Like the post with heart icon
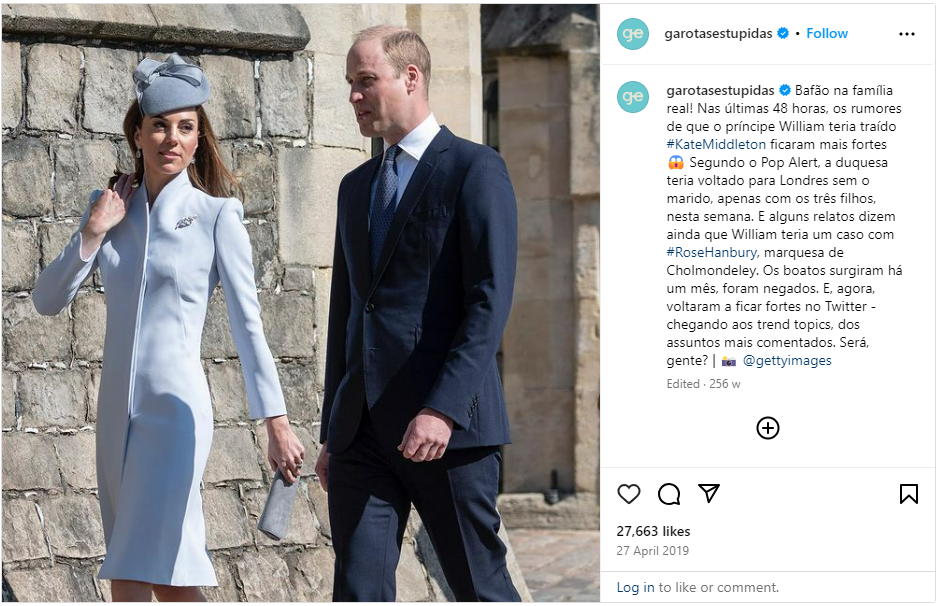This screenshot has height=606, width=939. click(629, 494)
